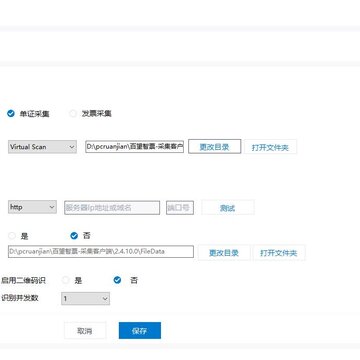The image size is (360, 360).
Task: Click 打开文件夹 beside FileData path
Action: [x=279, y=253]
